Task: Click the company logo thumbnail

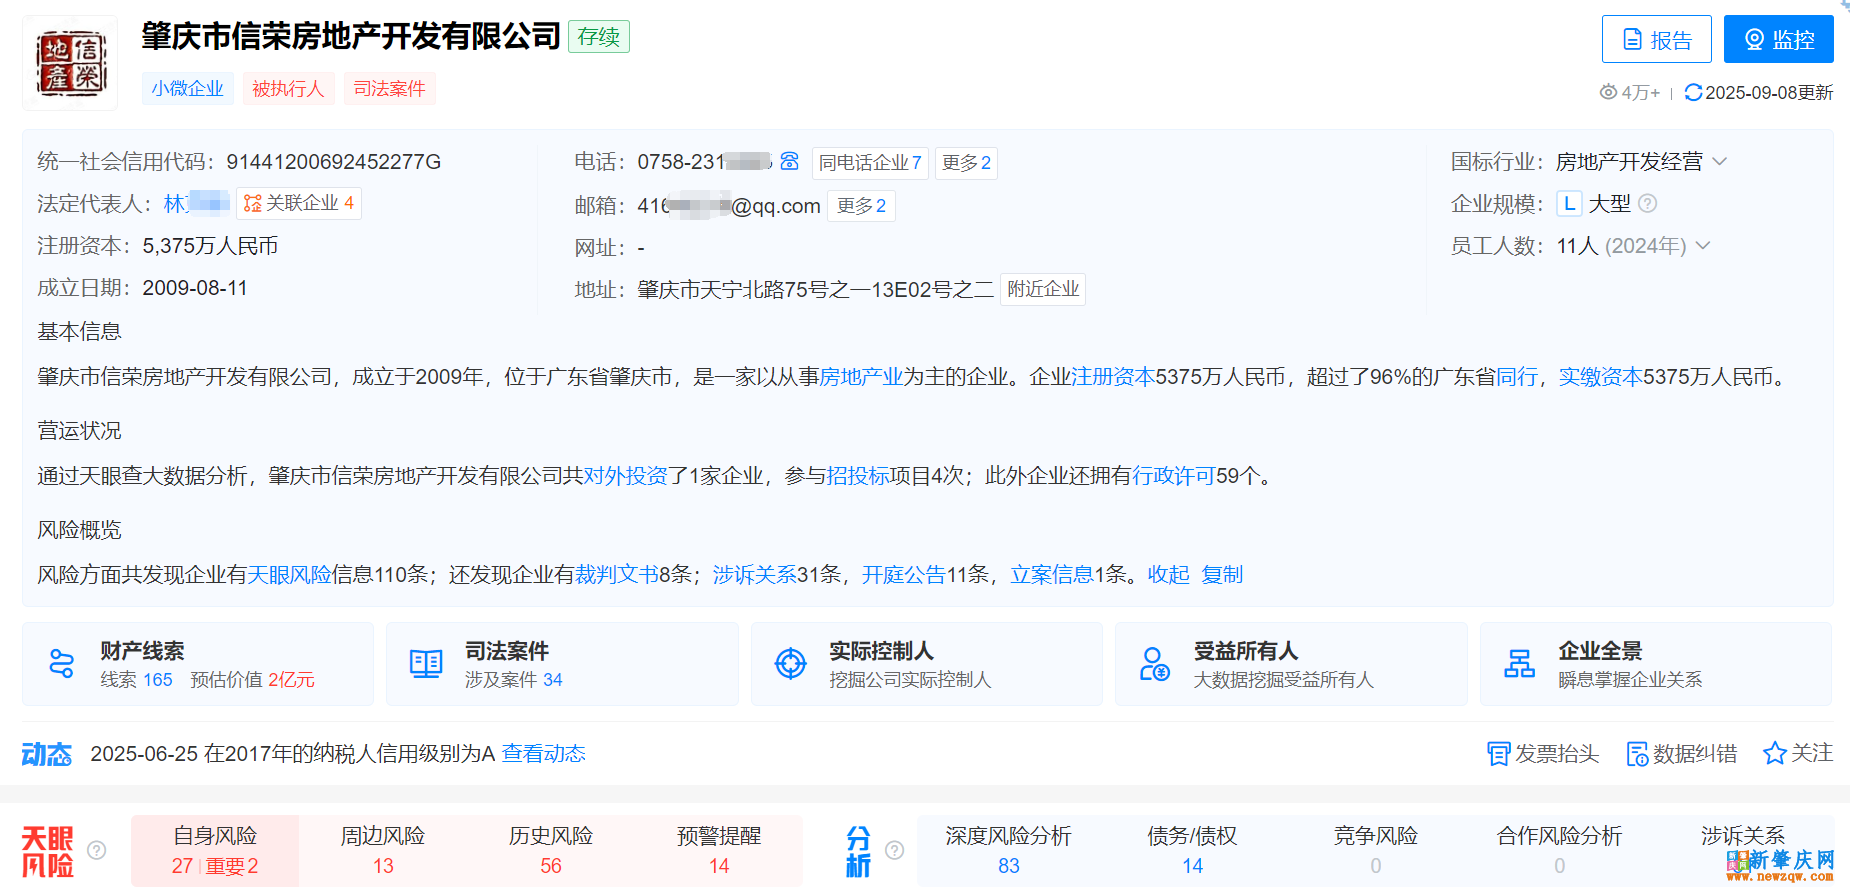Action: pos(70,63)
